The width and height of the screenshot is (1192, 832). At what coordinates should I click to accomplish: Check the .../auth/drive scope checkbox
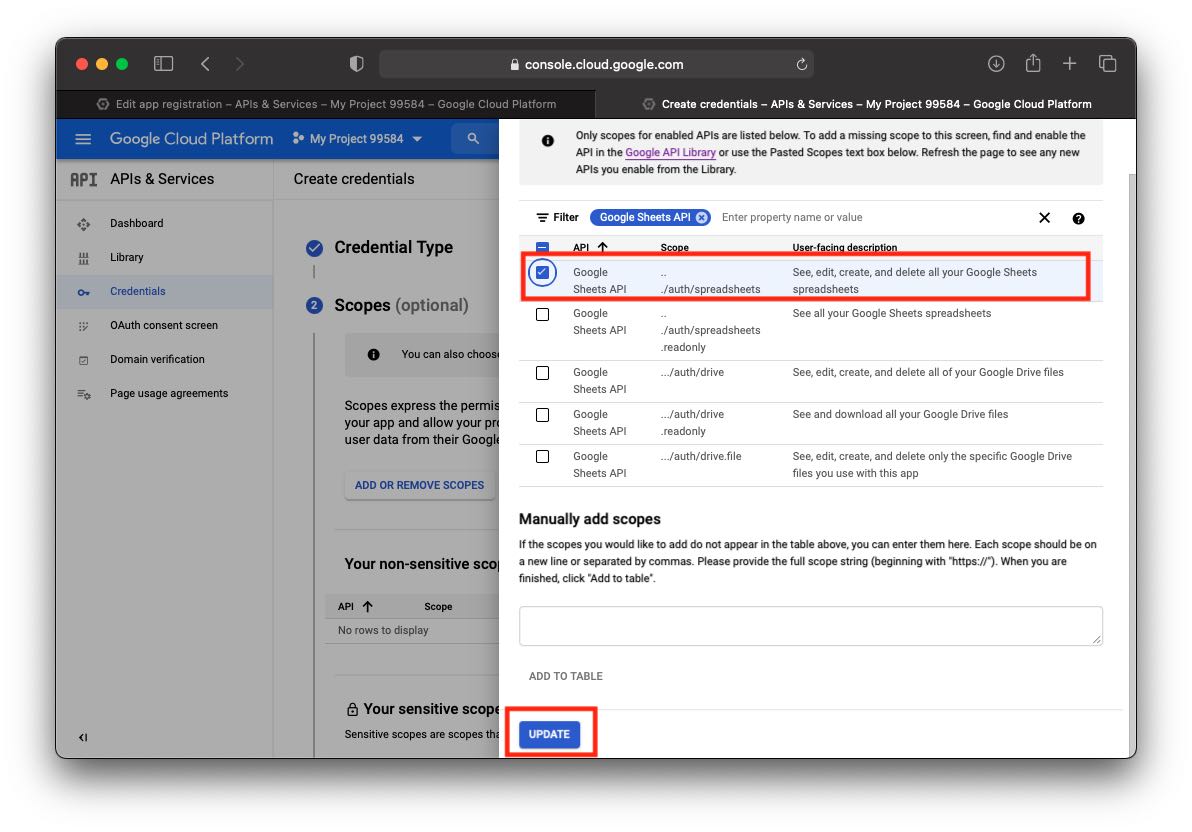542,373
